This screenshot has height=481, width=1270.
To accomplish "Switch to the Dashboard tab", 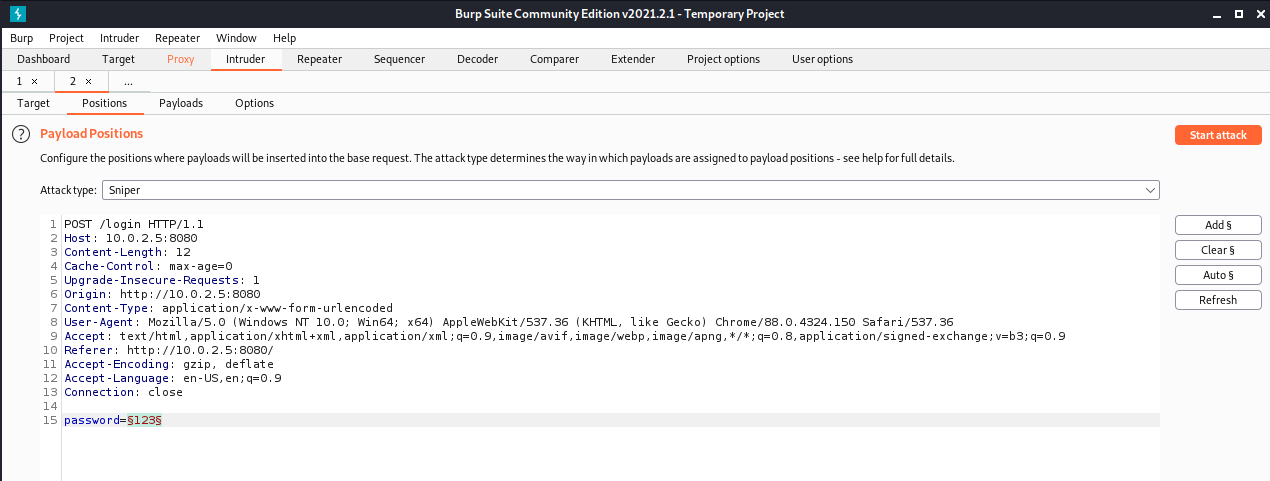I will point(44,59).
